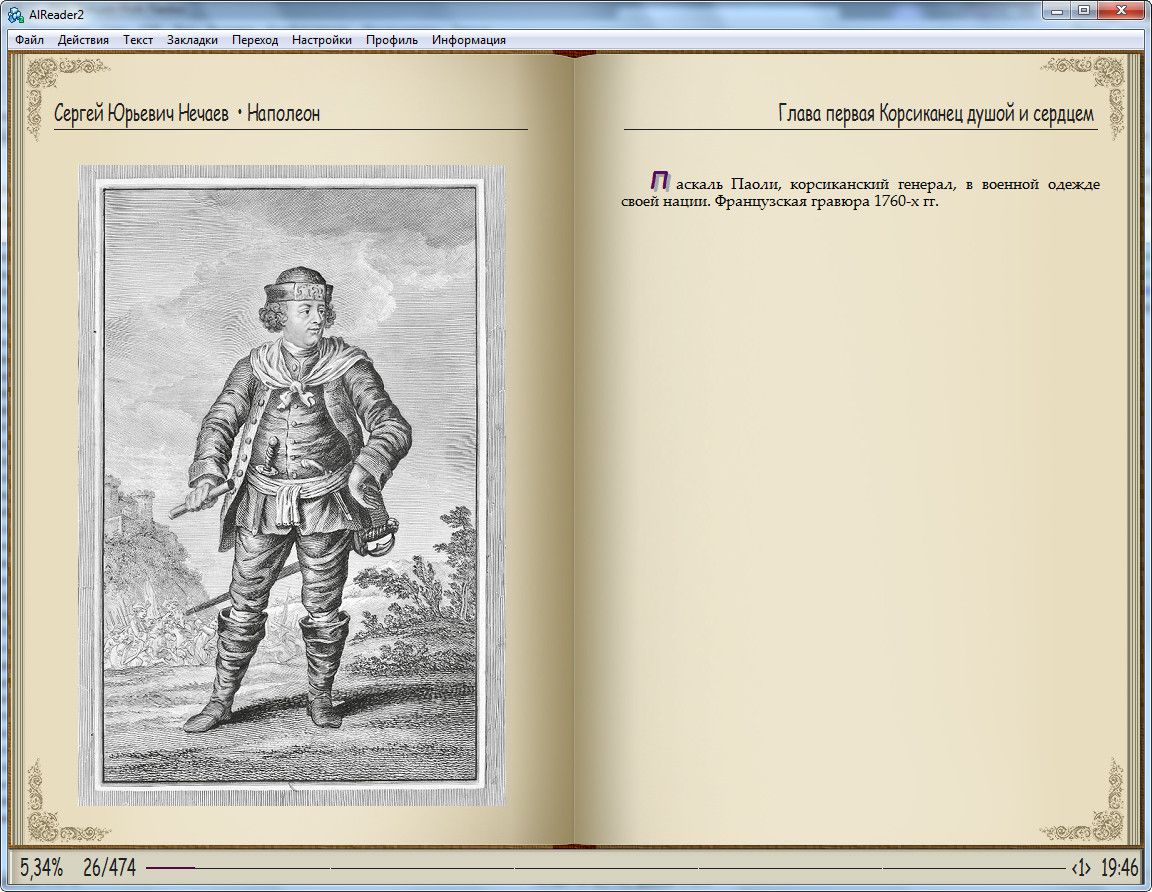The width and height of the screenshot is (1152, 892).
Task: Minimize the AlReader2 window
Action: click(x=1057, y=11)
